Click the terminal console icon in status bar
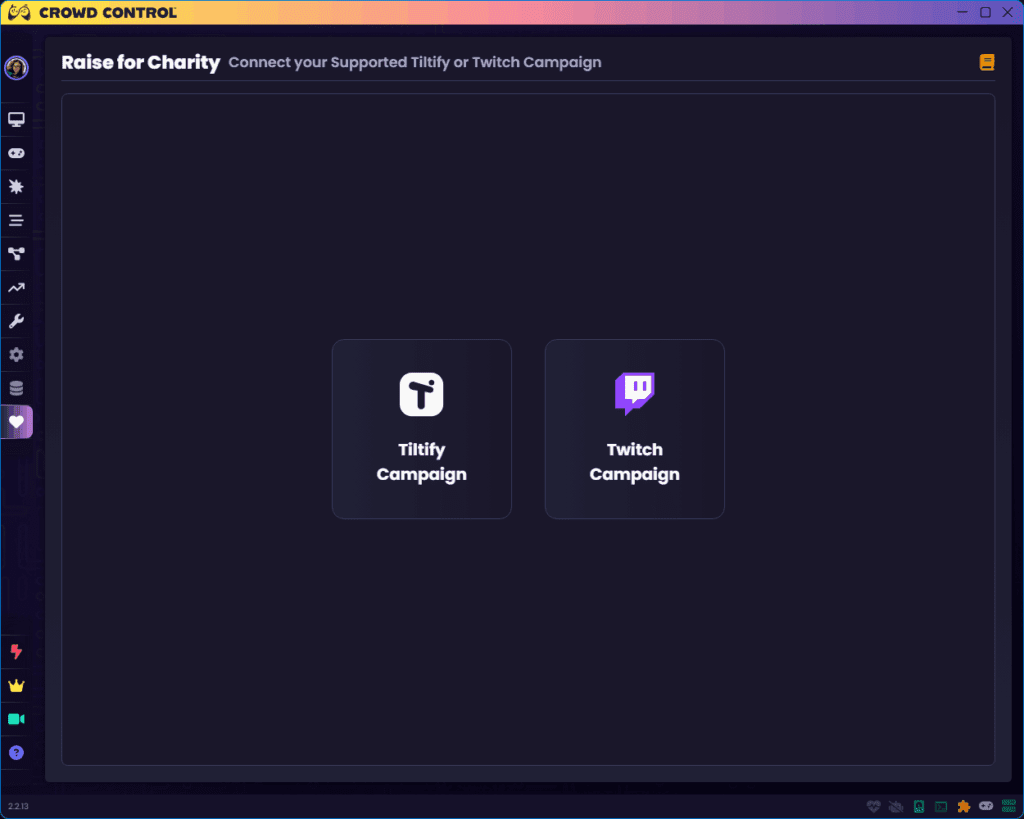 pyautogui.click(x=941, y=806)
